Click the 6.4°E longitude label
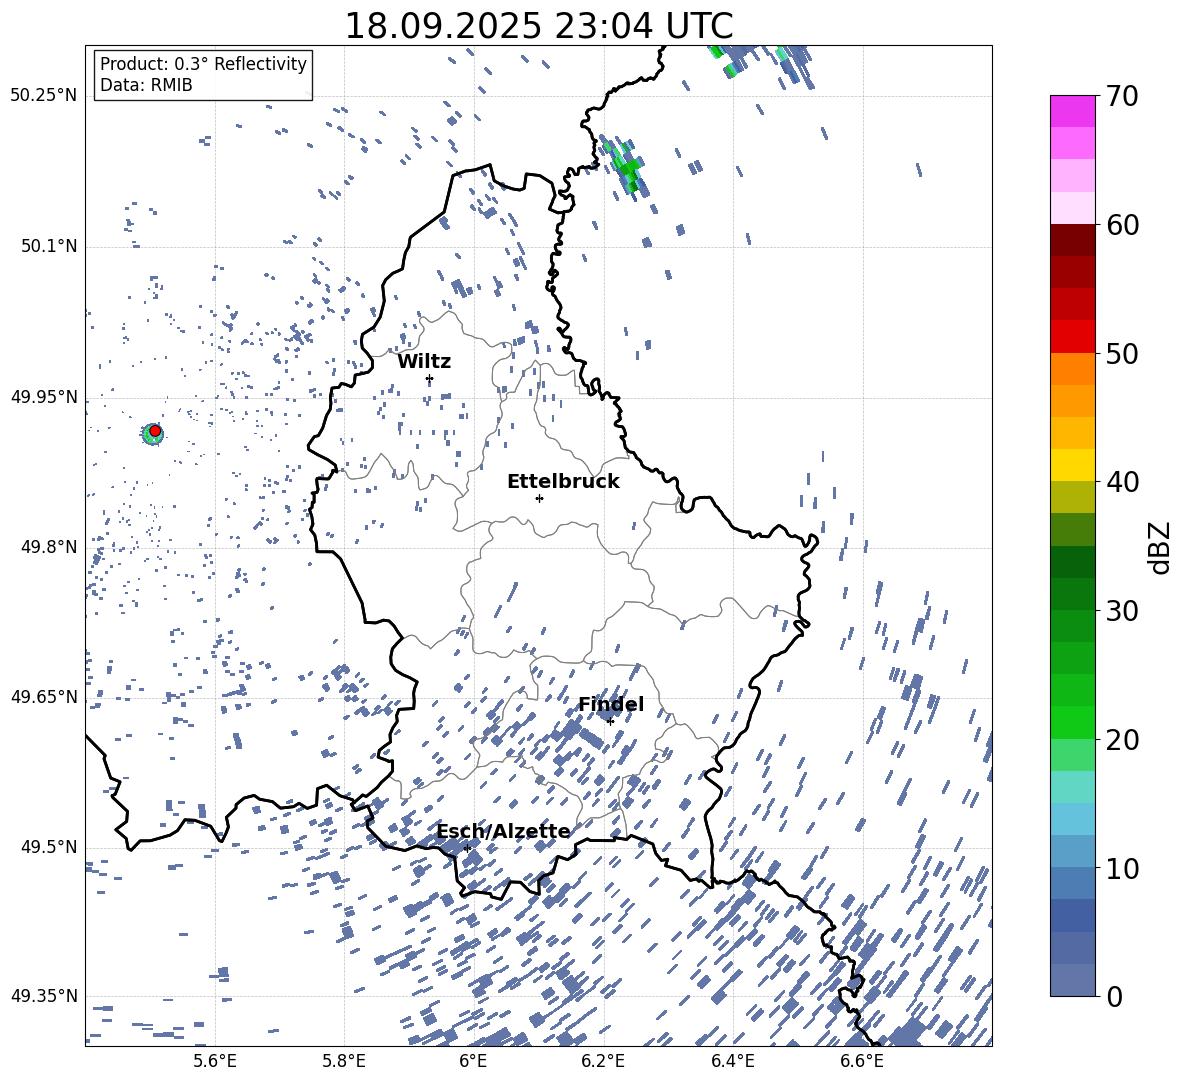This screenshot has height=1081, width=1184. click(732, 1061)
